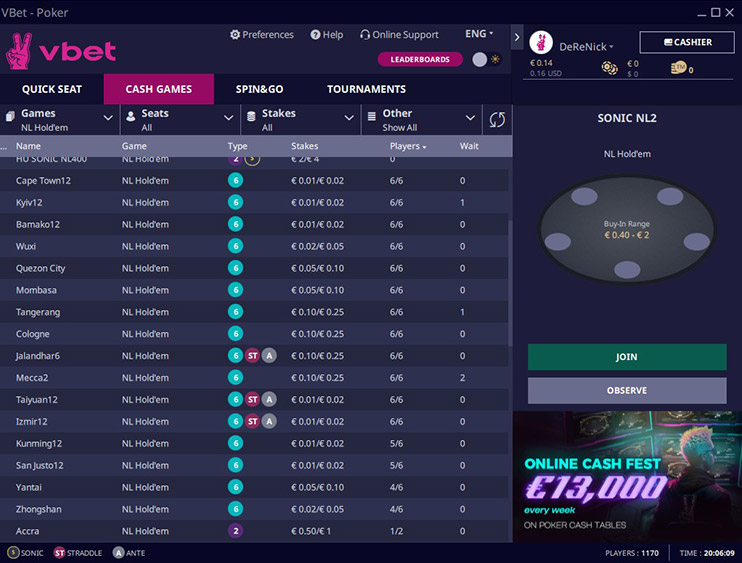The height and width of the screenshot is (563, 742).
Task: Open the Cashier
Action: pos(687,42)
